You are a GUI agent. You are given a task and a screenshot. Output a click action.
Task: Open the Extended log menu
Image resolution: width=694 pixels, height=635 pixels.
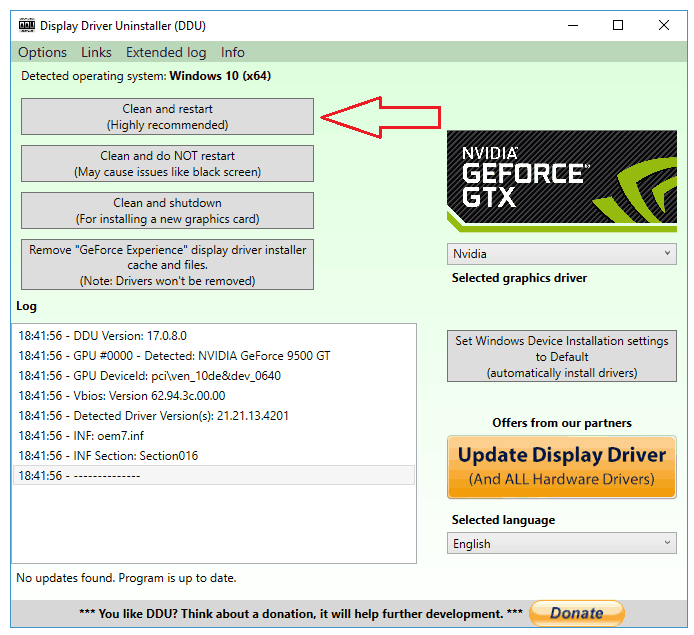click(166, 52)
